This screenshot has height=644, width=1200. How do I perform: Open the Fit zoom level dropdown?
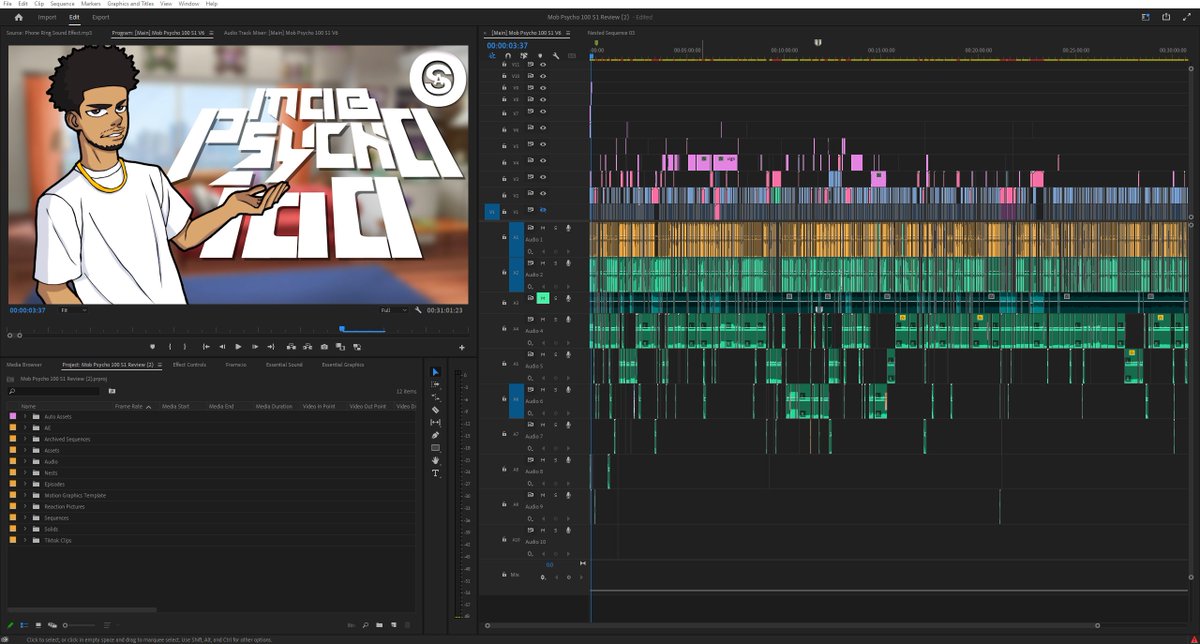tap(73, 310)
